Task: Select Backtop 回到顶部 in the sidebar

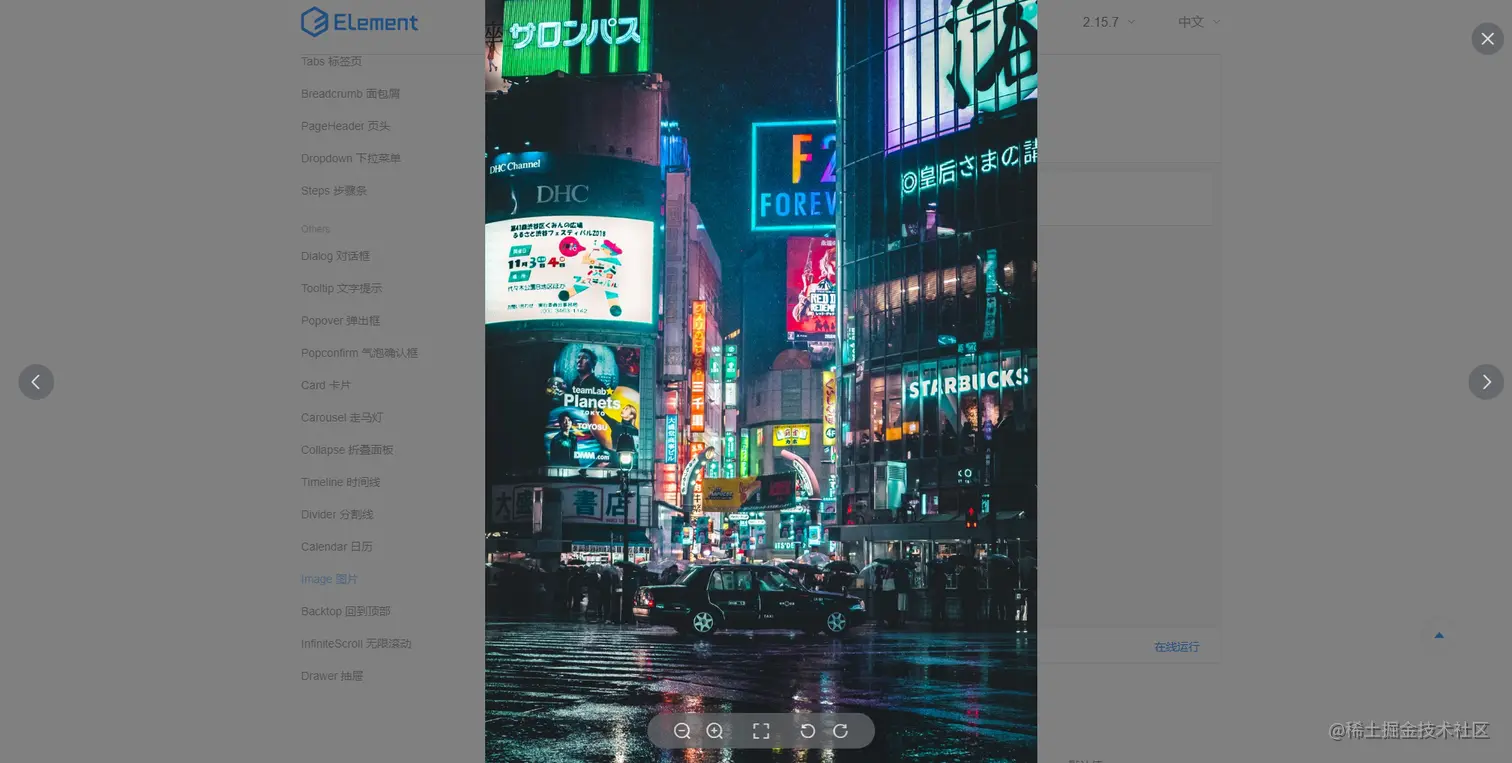Action: (x=346, y=611)
